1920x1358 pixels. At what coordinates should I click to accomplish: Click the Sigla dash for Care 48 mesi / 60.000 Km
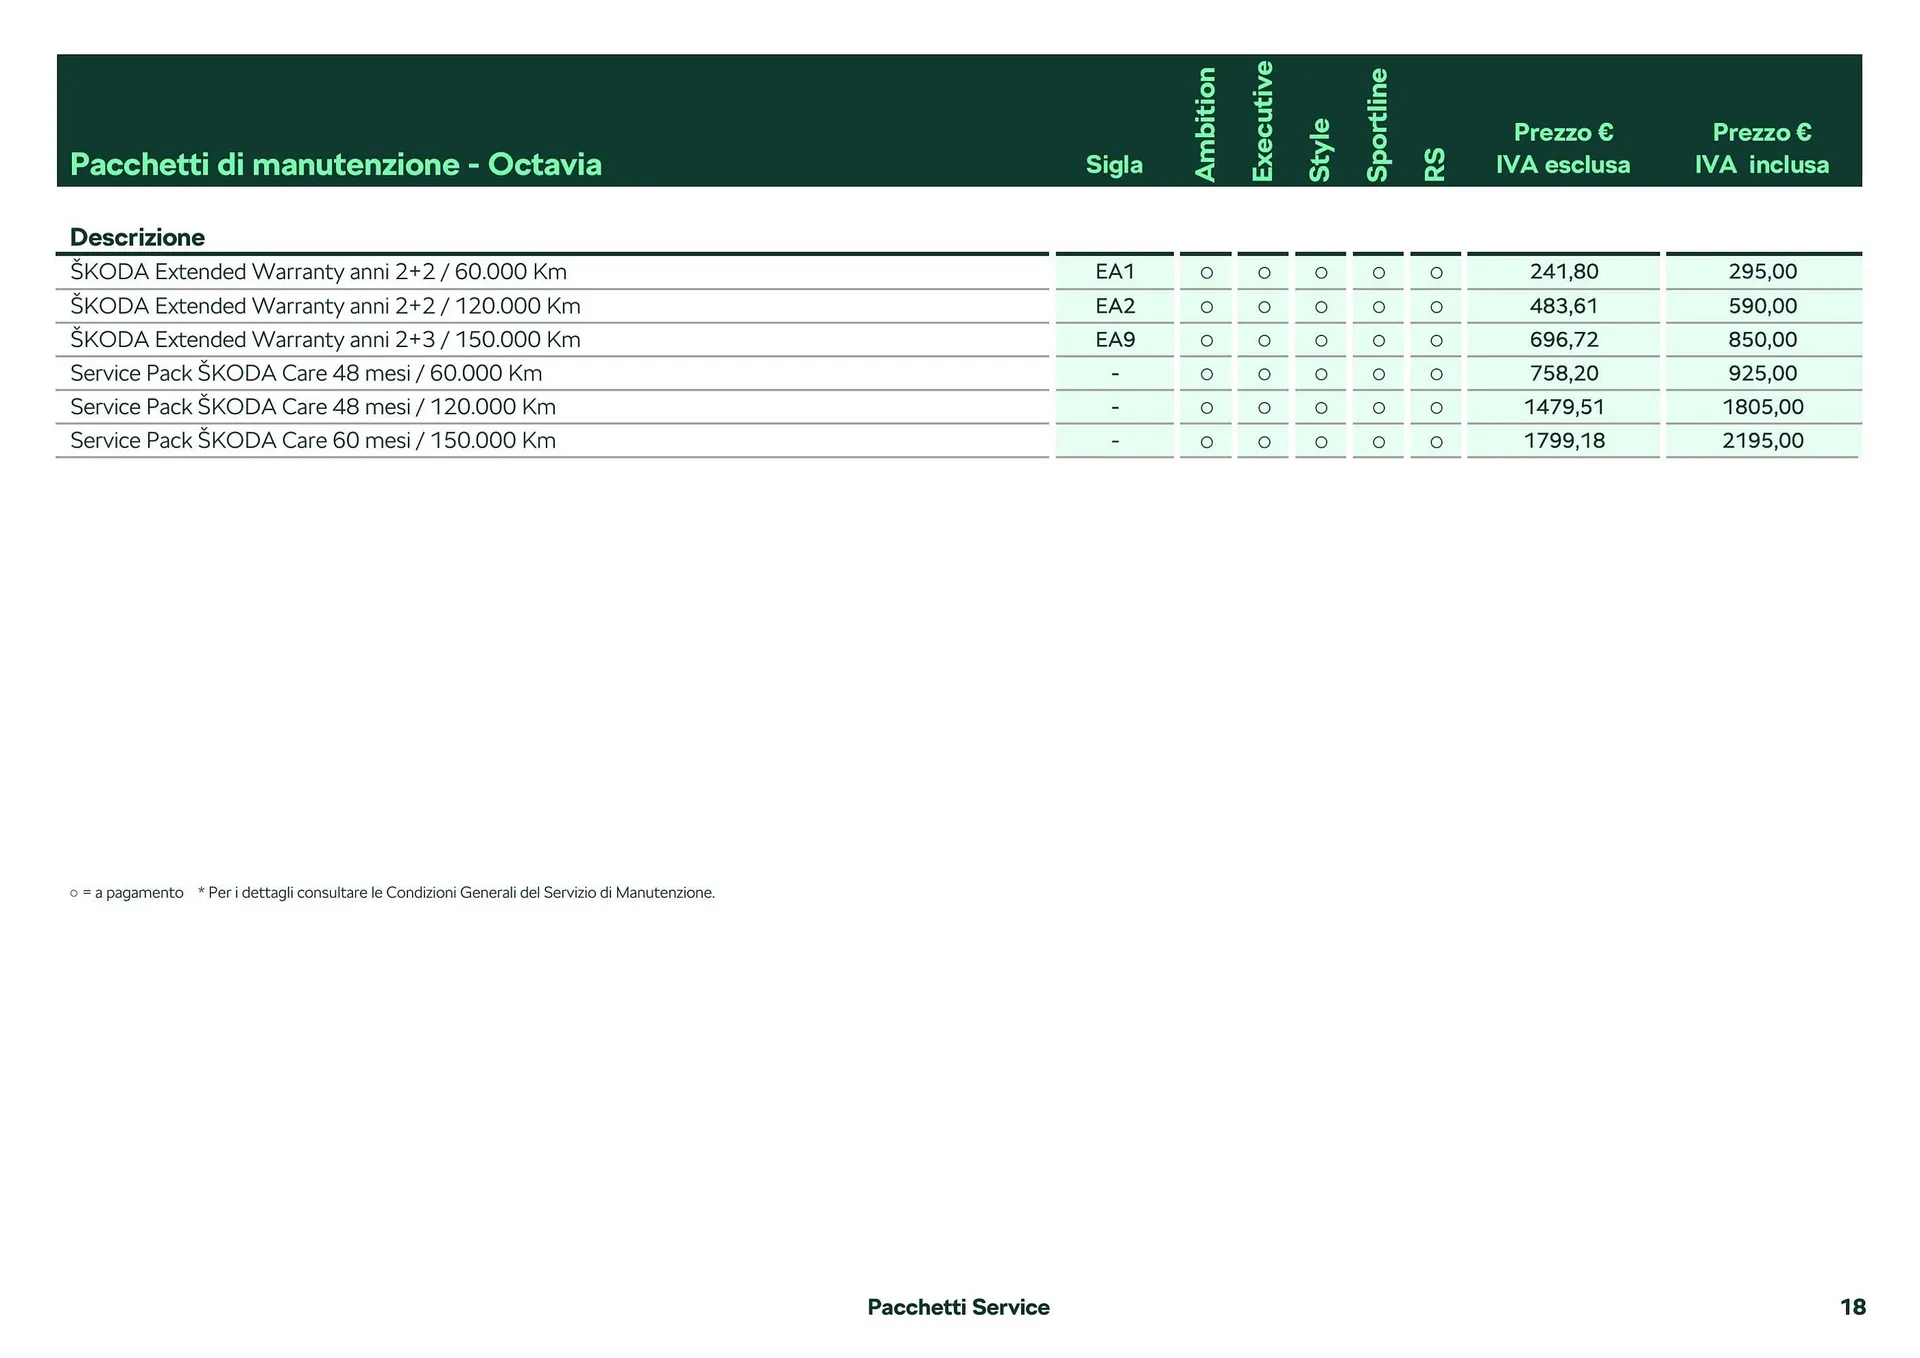pyautogui.click(x=1115, y=374)
